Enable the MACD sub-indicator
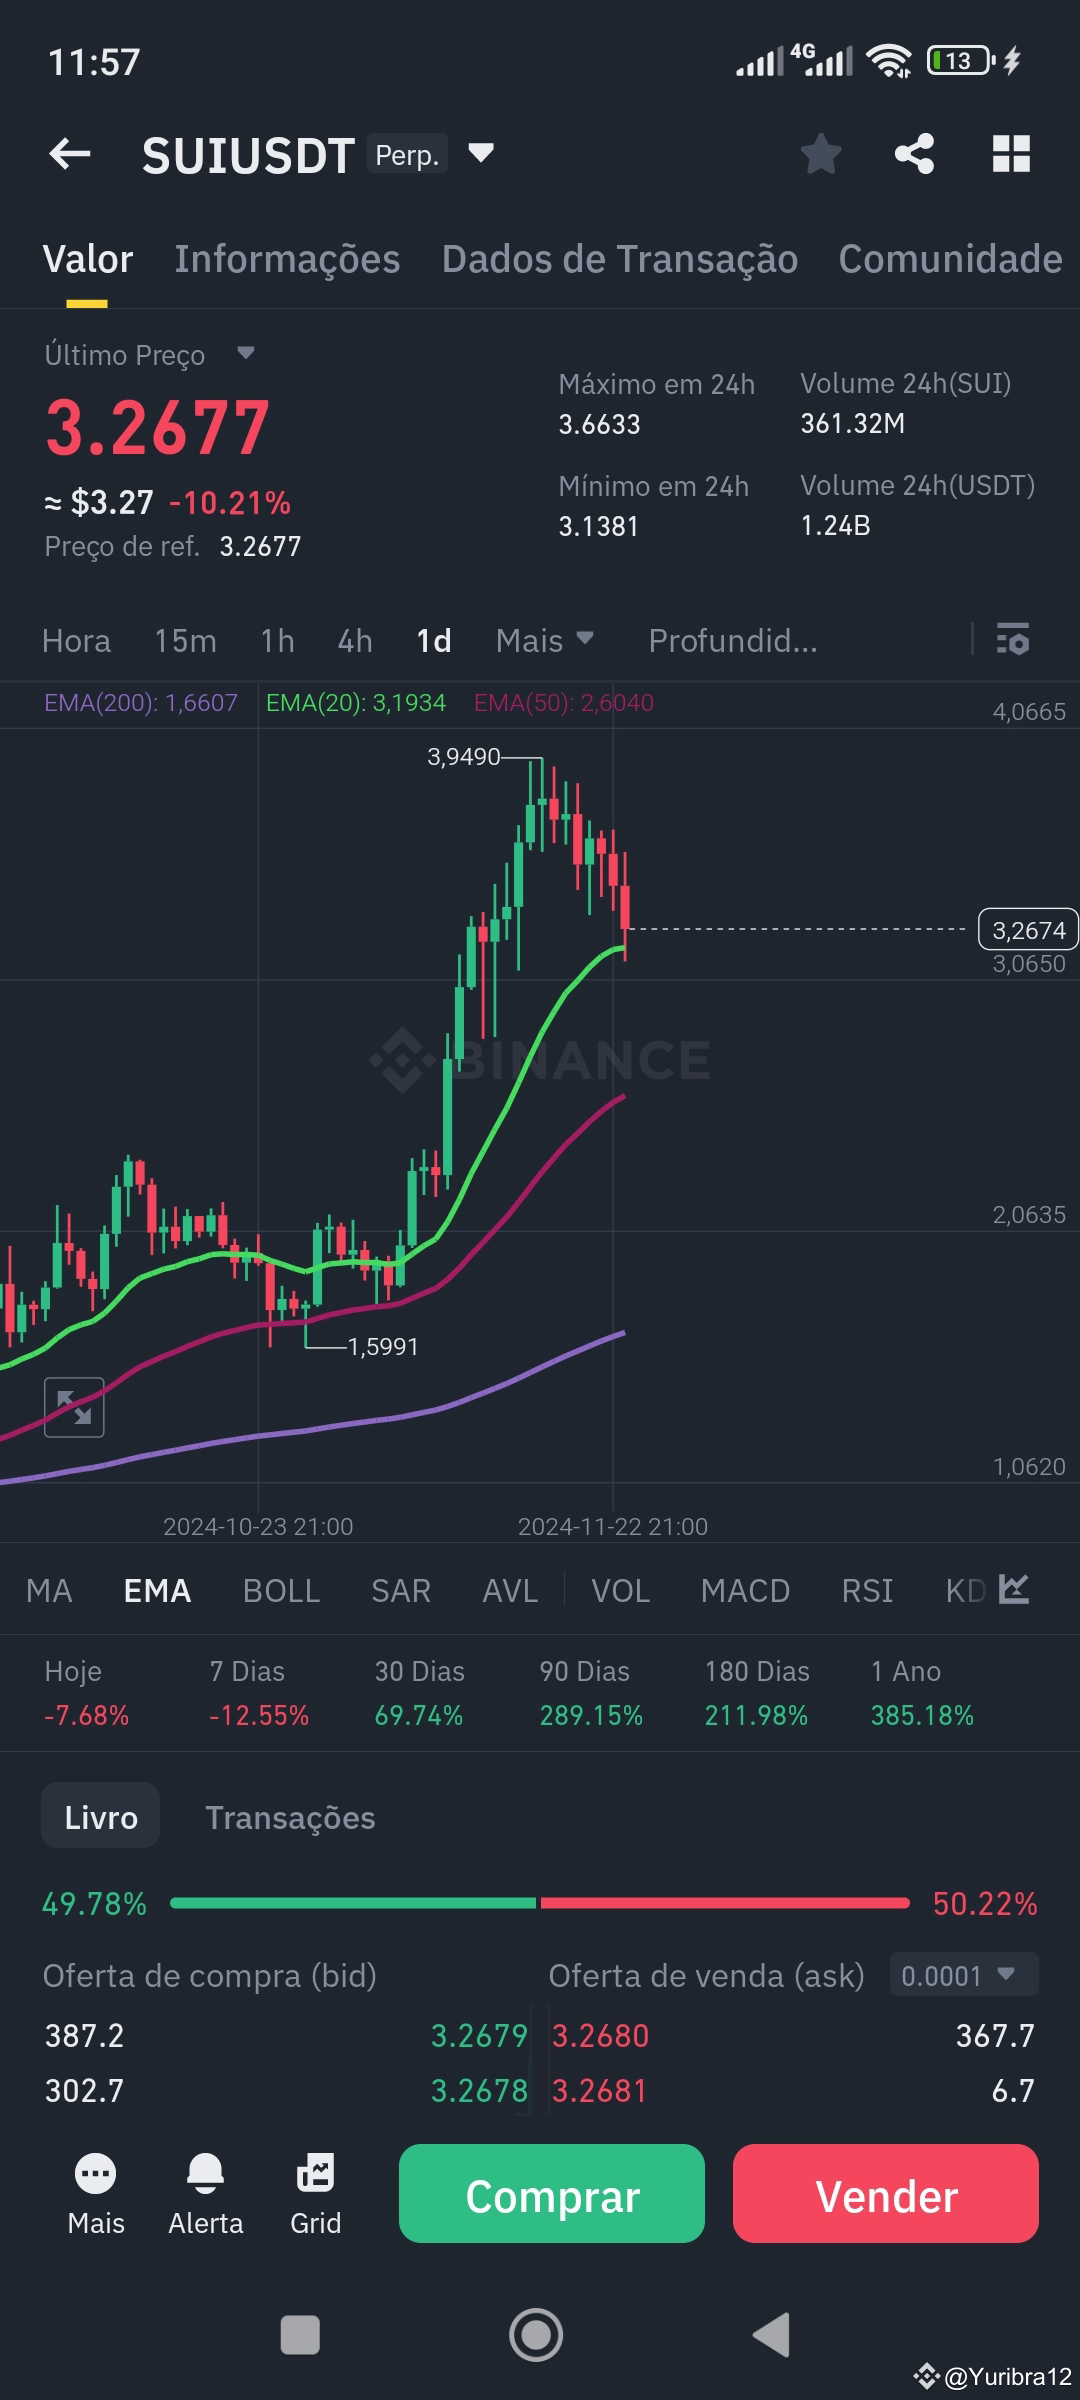The image size is (1080, 2400). tap(746, 1590)
